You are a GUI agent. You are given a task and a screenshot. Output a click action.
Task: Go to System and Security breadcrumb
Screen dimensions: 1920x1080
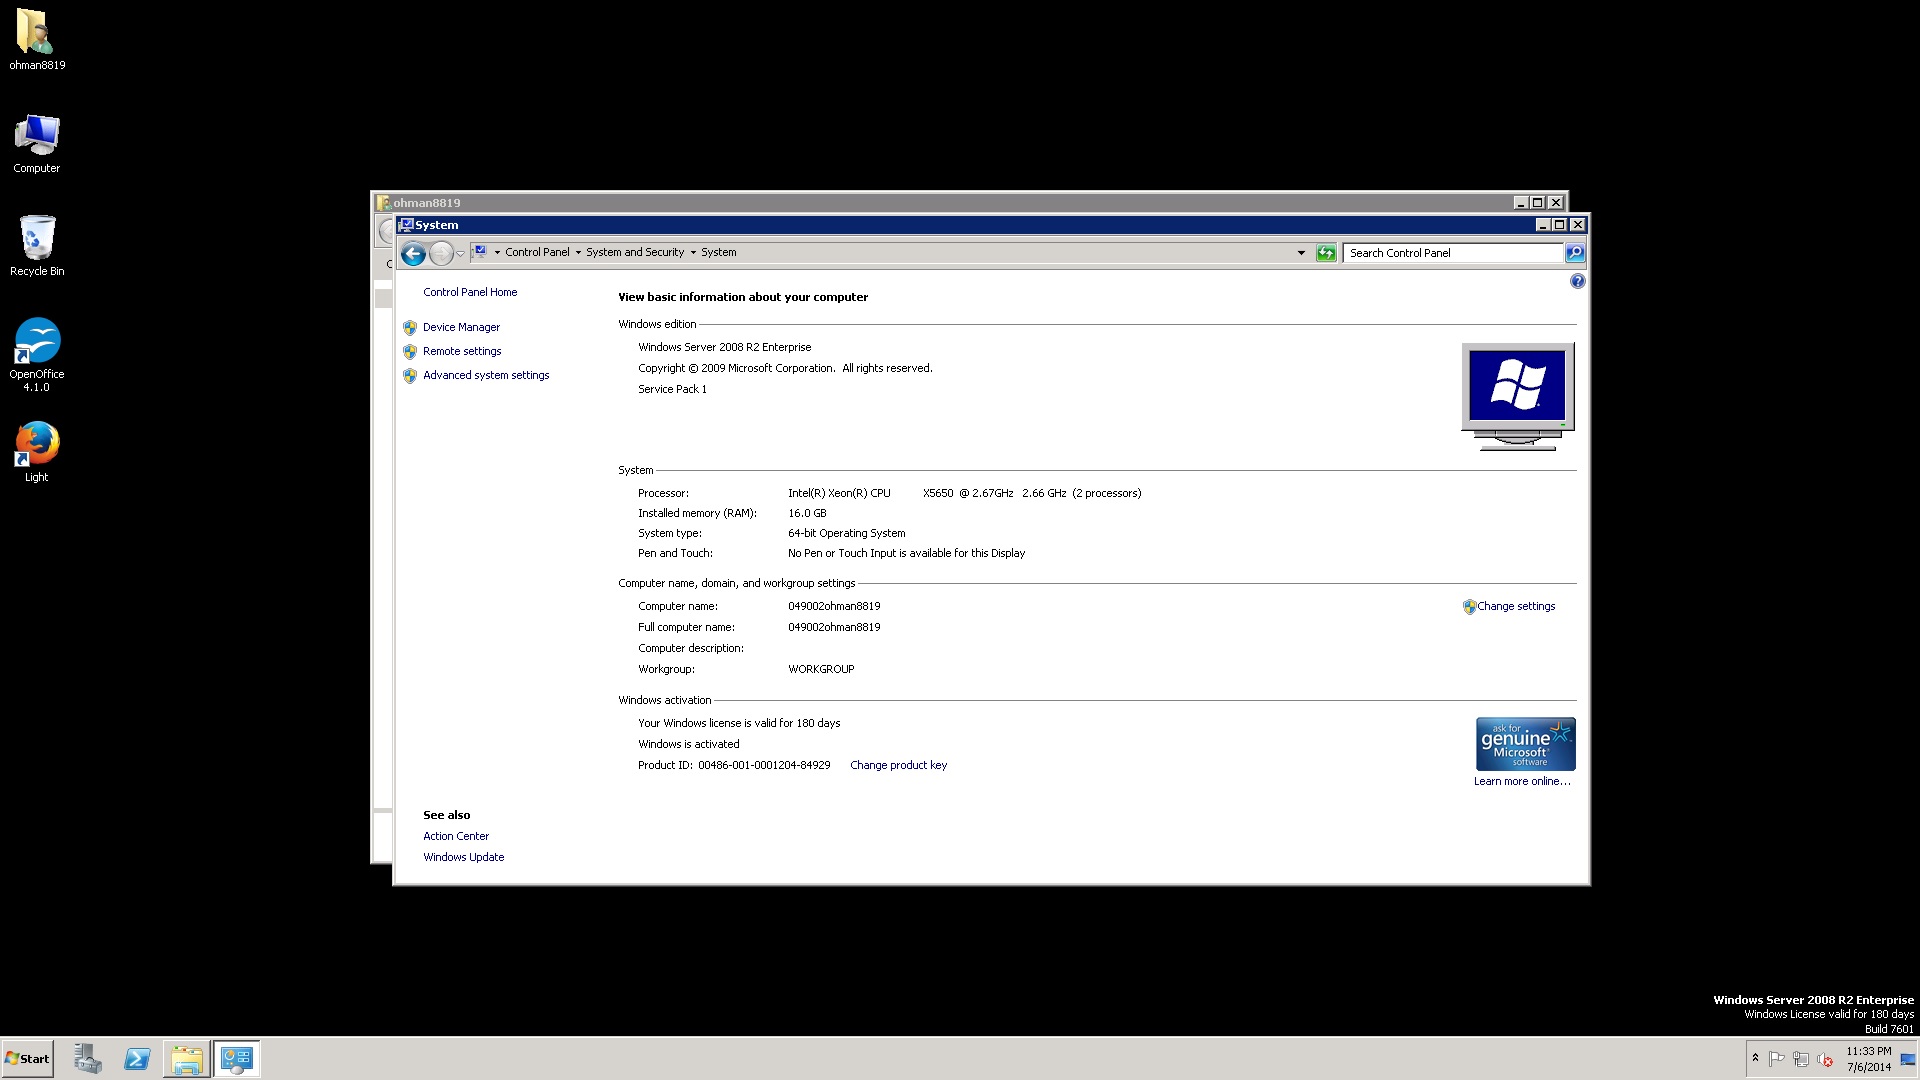tap(635, 252)
